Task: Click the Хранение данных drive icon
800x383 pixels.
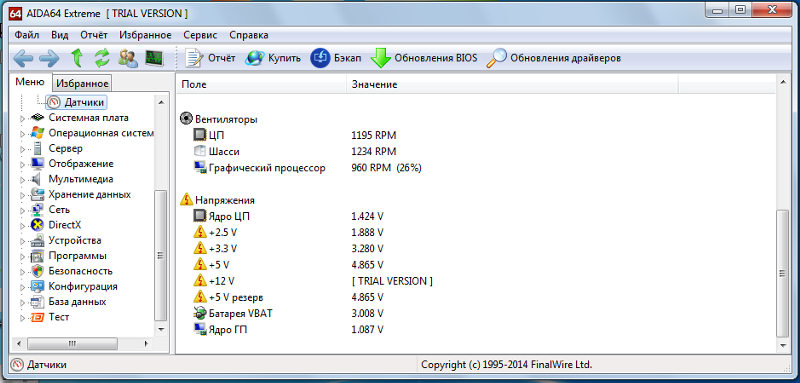Action: [x=37, y=194]
